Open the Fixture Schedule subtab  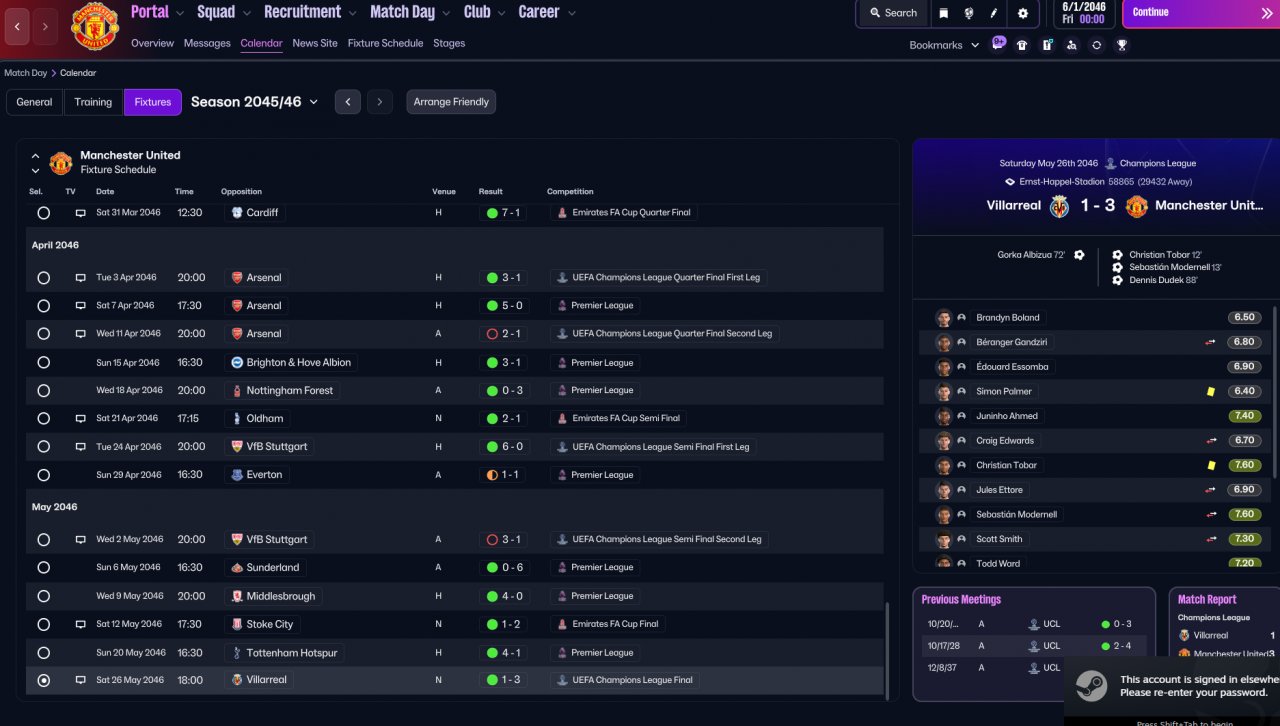point(385,43)
